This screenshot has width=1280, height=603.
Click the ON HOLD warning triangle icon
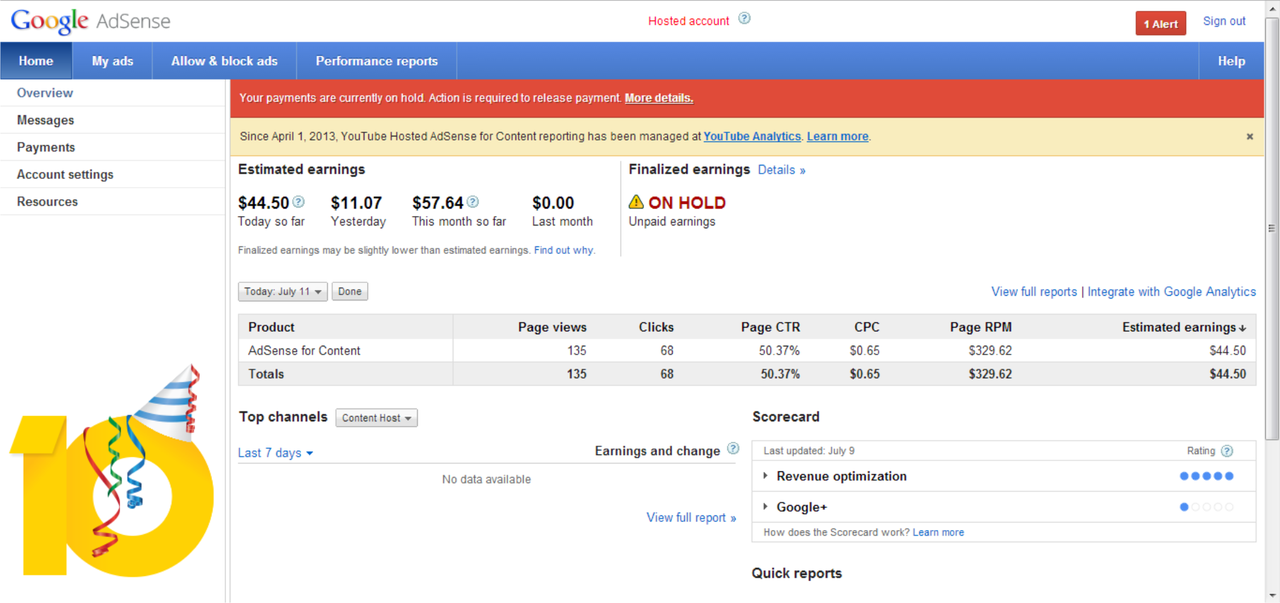[636, 202]
